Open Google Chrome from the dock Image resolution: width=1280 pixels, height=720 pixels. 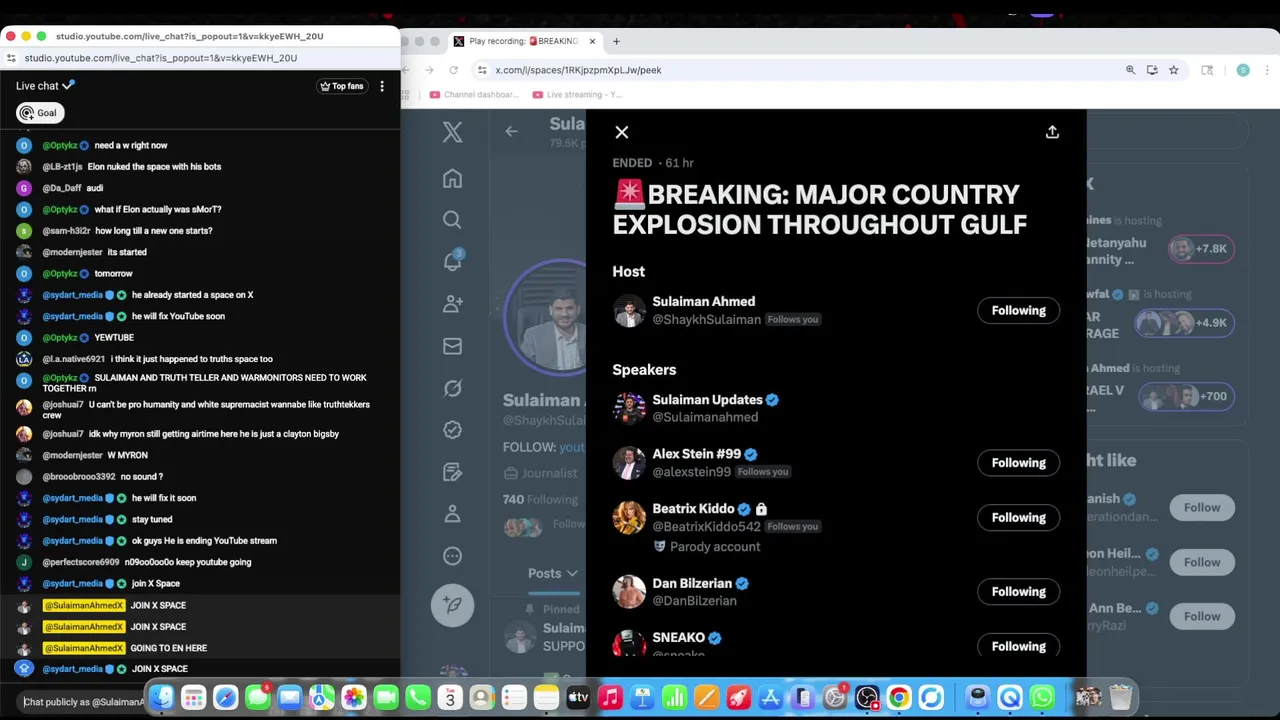(899, 697)
